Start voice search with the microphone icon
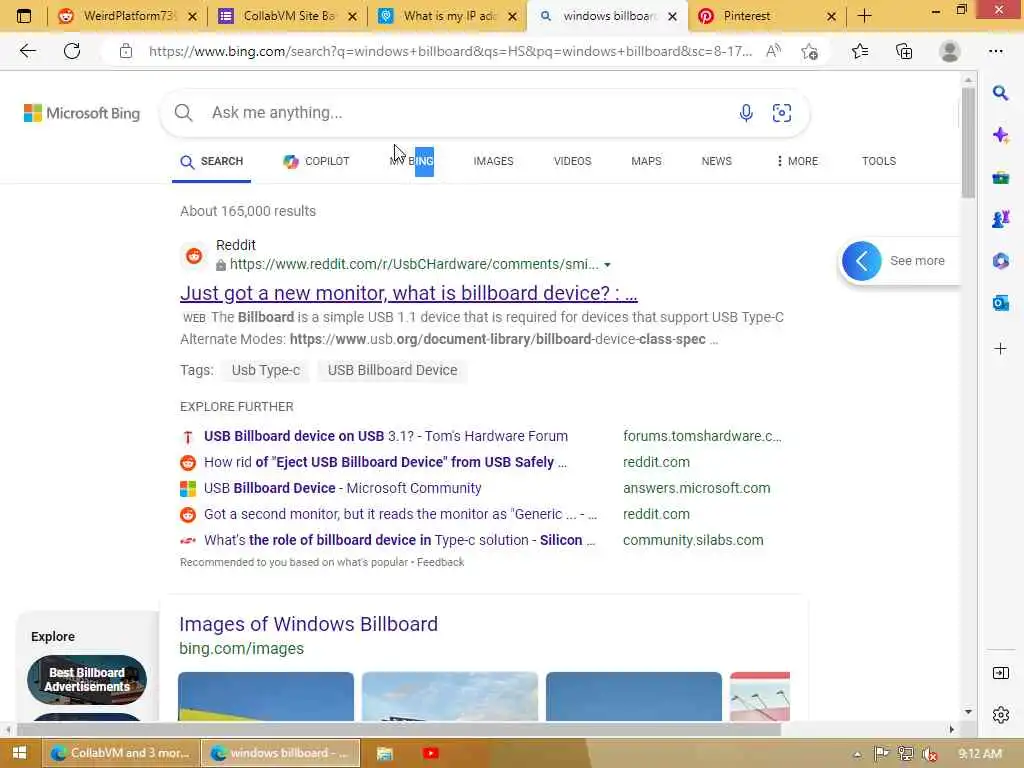The width and height of the screenshot is (1024, 768). click(x=746, y=113)
